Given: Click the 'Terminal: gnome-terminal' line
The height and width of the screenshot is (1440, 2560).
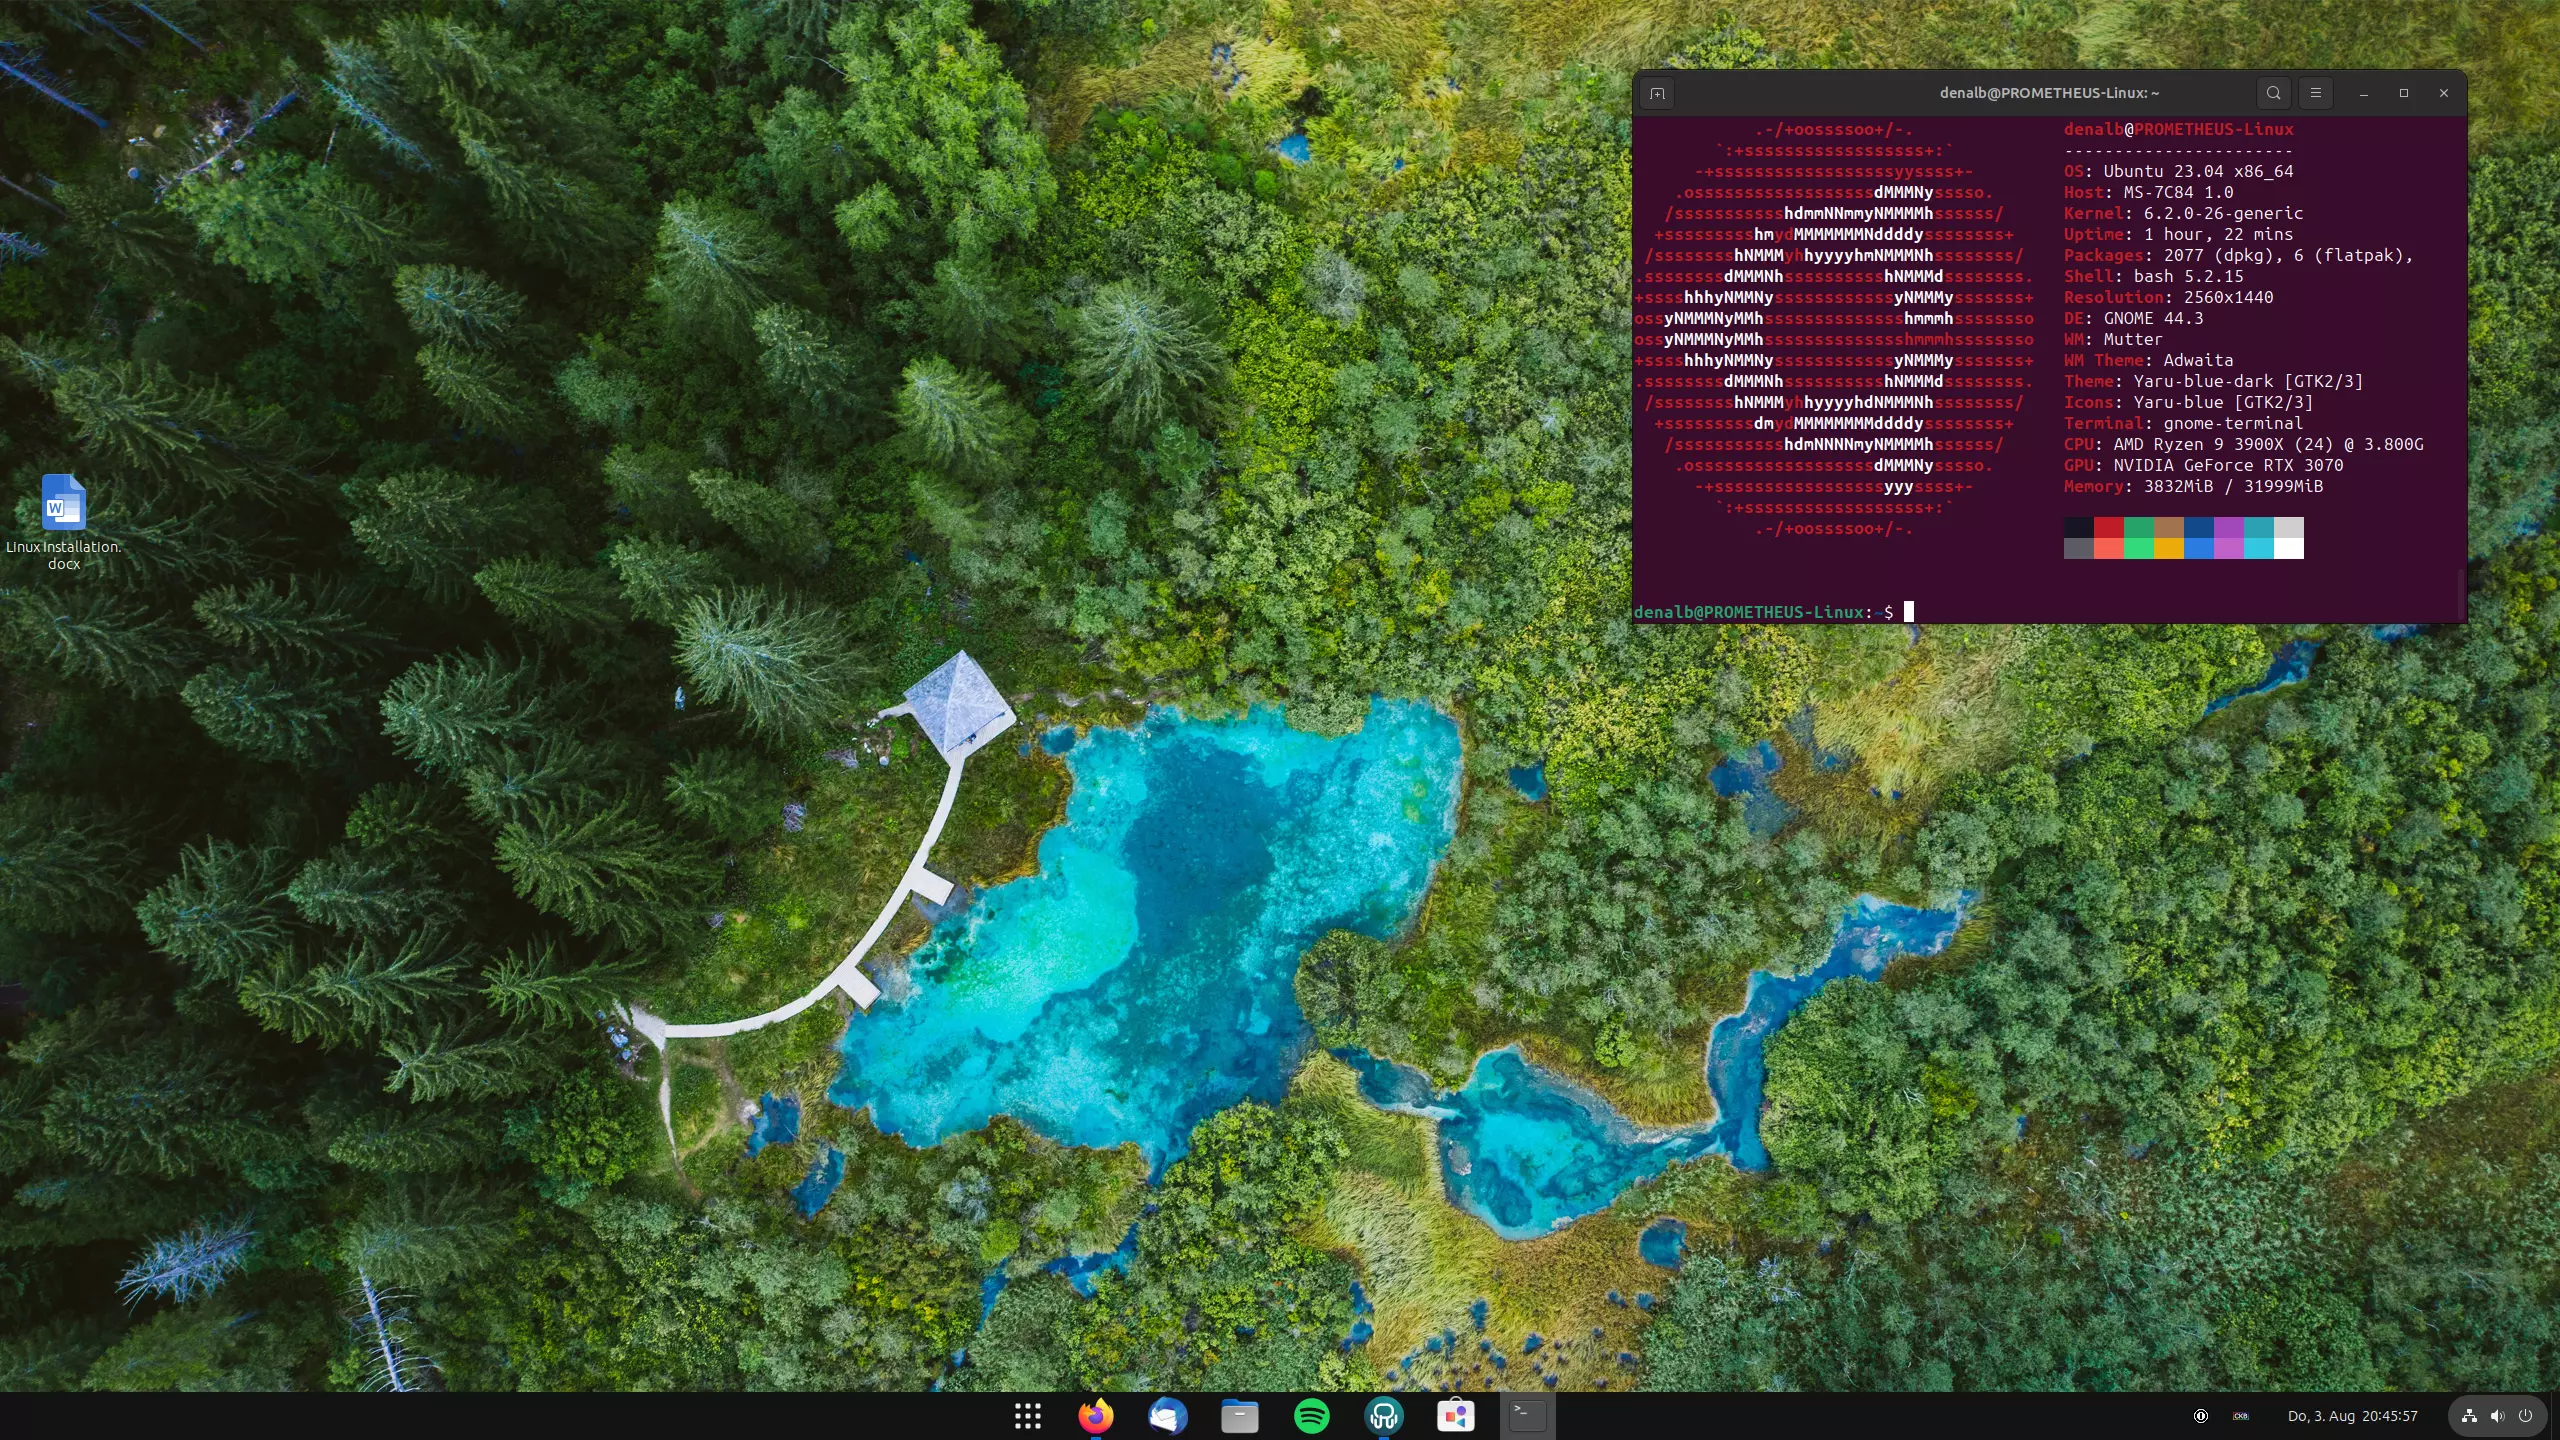Looking at the screenshot, I should tap(2184, 423).
